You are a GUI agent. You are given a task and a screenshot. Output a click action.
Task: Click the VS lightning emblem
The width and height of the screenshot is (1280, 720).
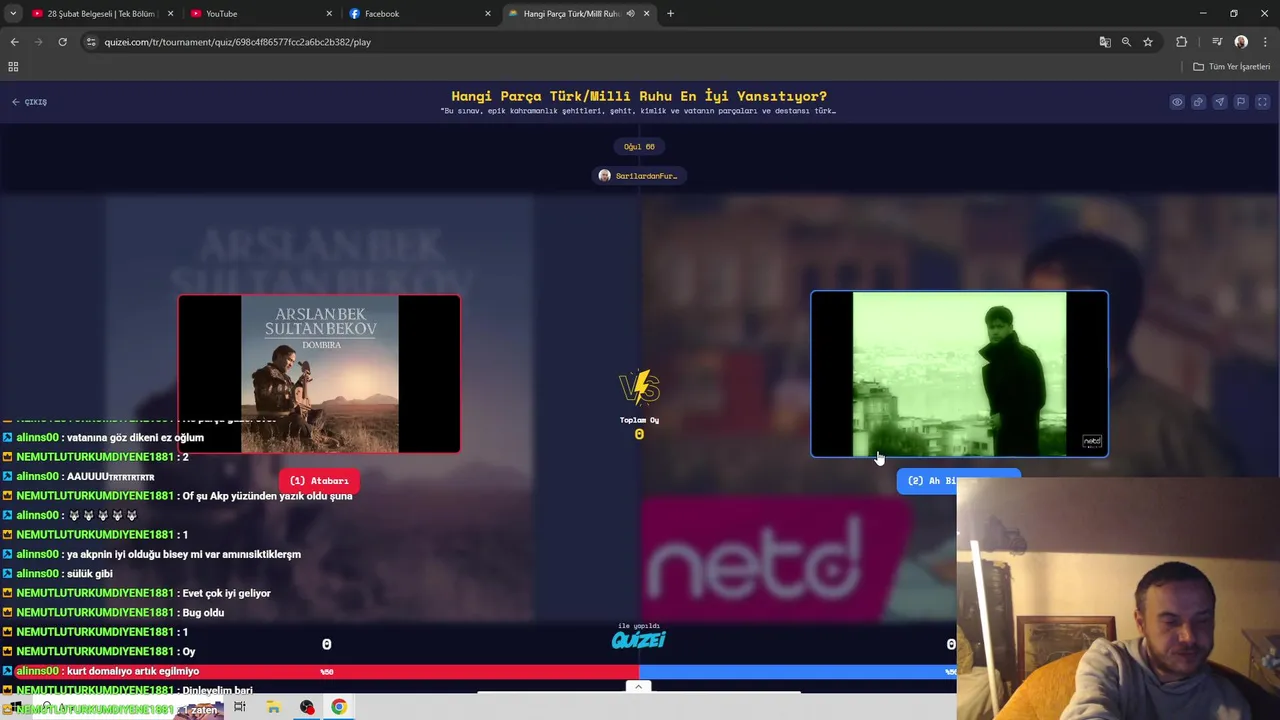click(x=639, y=388)
